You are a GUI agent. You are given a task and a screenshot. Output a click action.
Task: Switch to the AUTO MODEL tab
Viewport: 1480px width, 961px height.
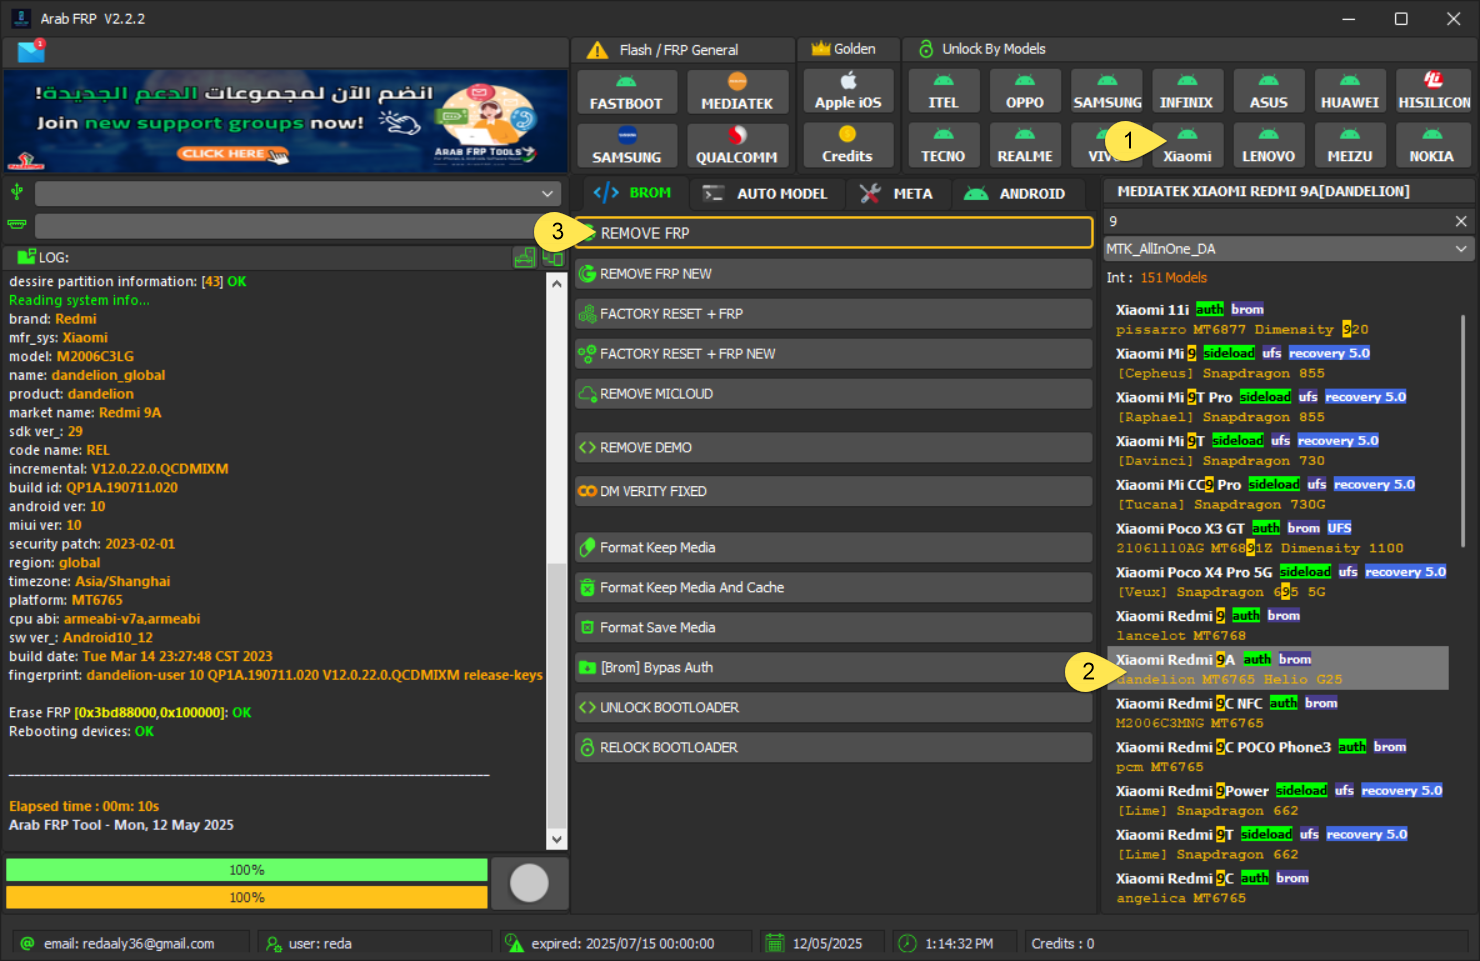click(x=766, y=193)
